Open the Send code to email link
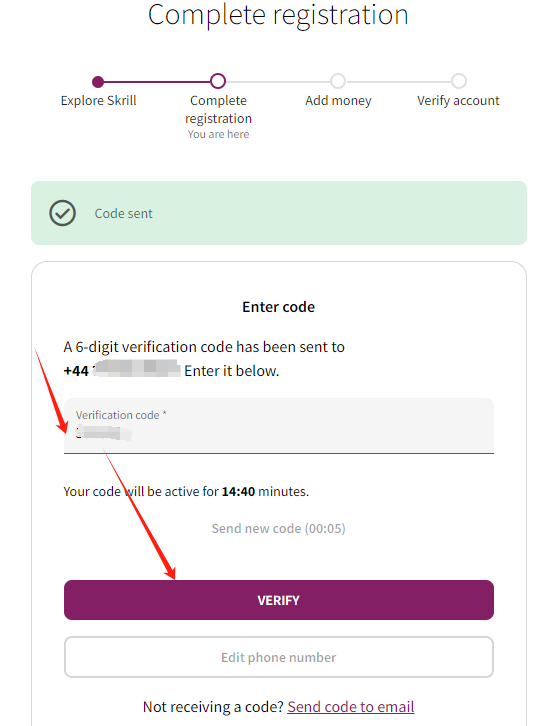The width and height of the screenshot is (538, 726). click(350, 707)
